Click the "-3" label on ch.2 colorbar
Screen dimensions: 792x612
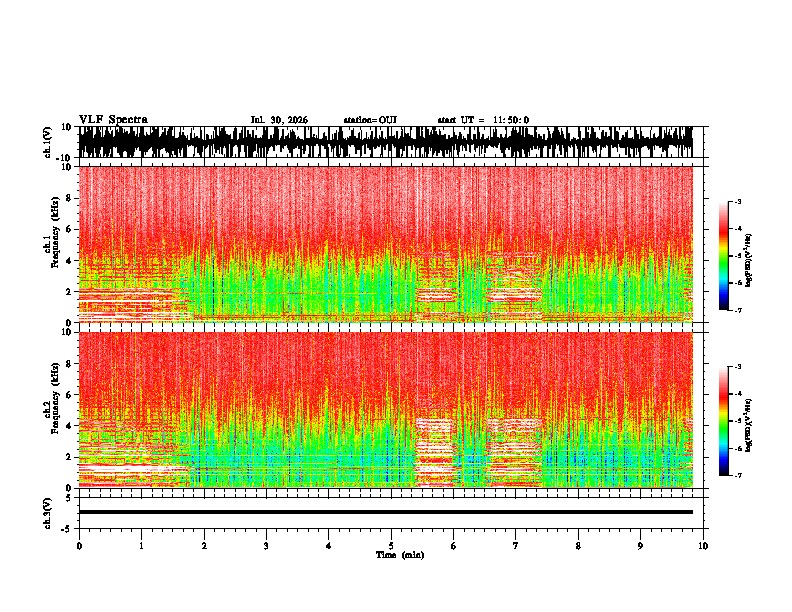click(738, 367)
